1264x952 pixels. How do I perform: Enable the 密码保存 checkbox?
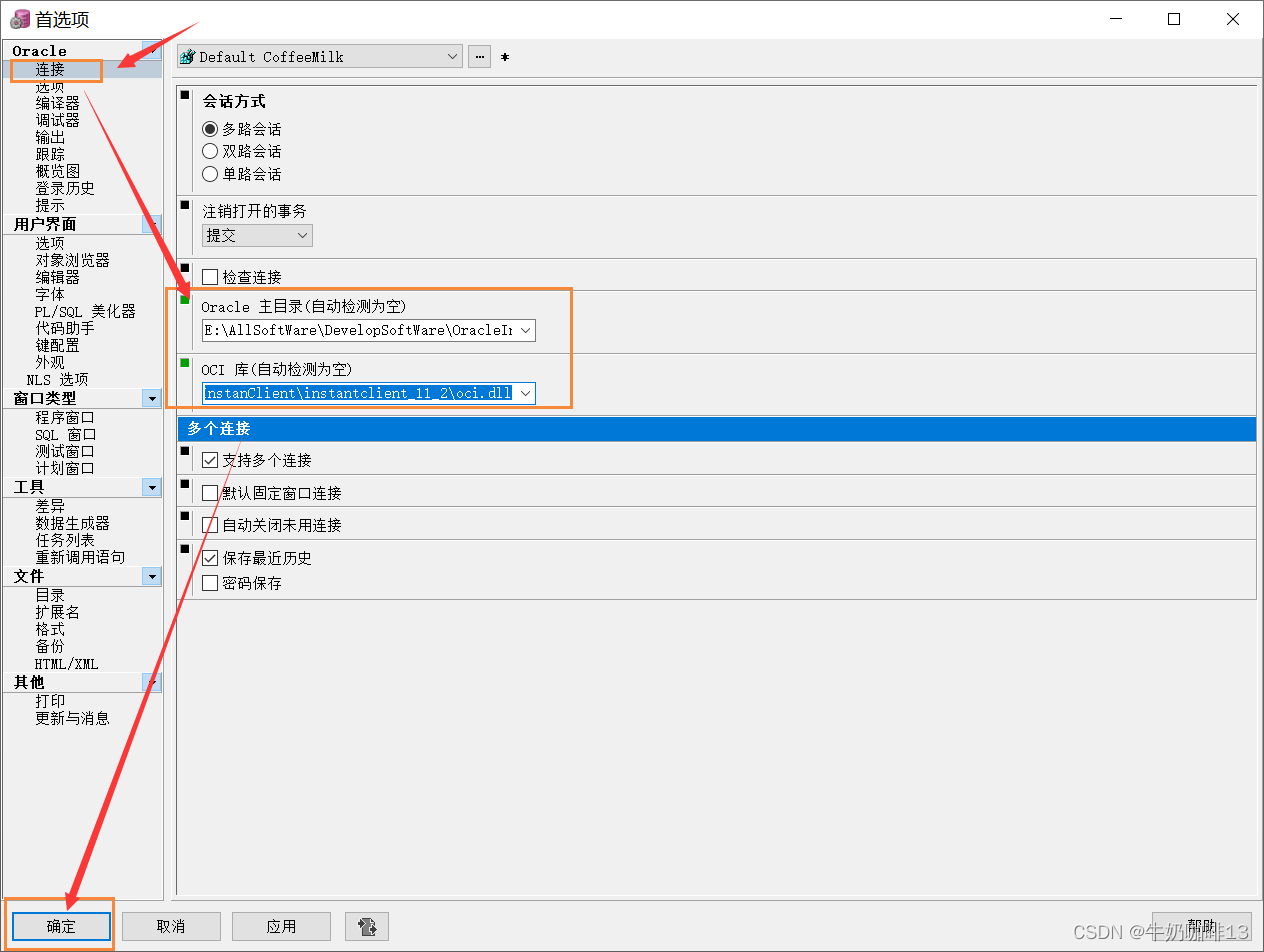click(x=209, y=583)
